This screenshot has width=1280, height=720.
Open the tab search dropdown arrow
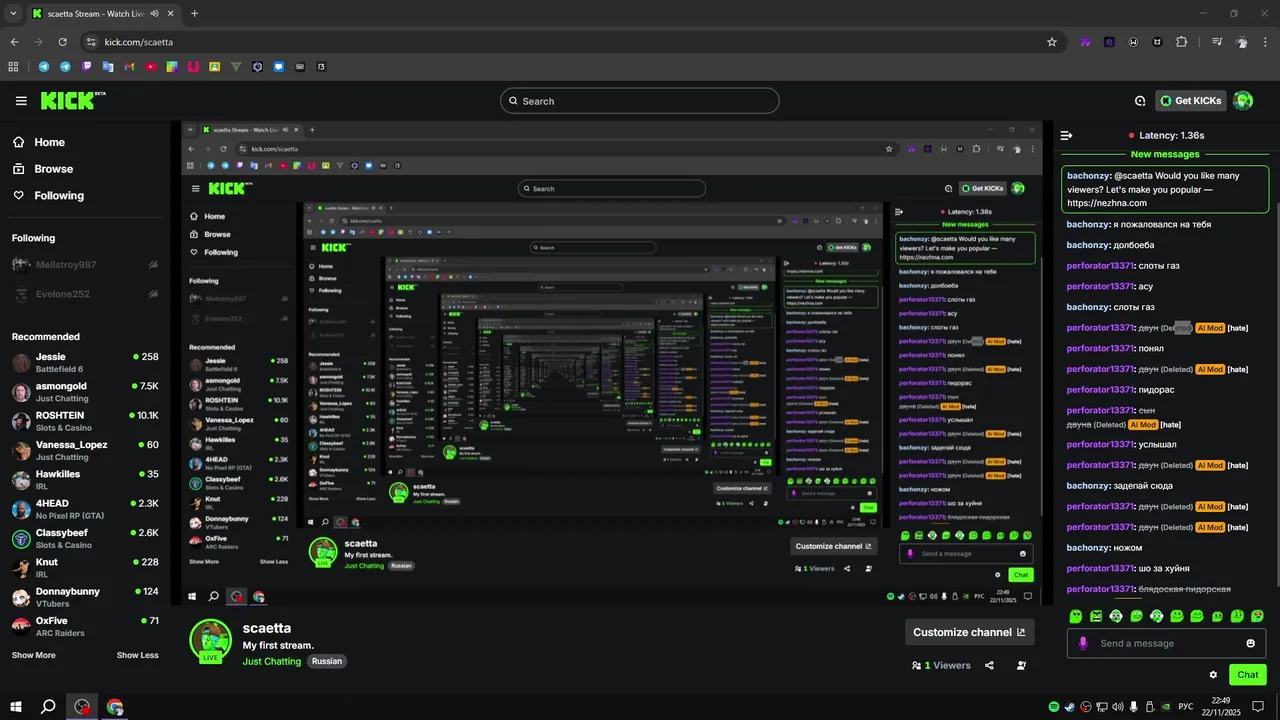[x=13, y=14]
